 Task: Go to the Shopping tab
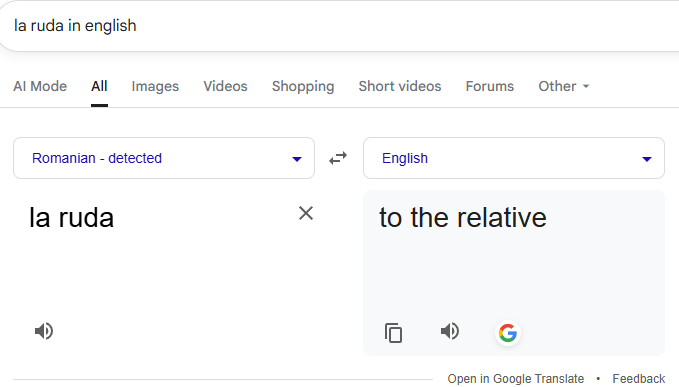point(303,86)
